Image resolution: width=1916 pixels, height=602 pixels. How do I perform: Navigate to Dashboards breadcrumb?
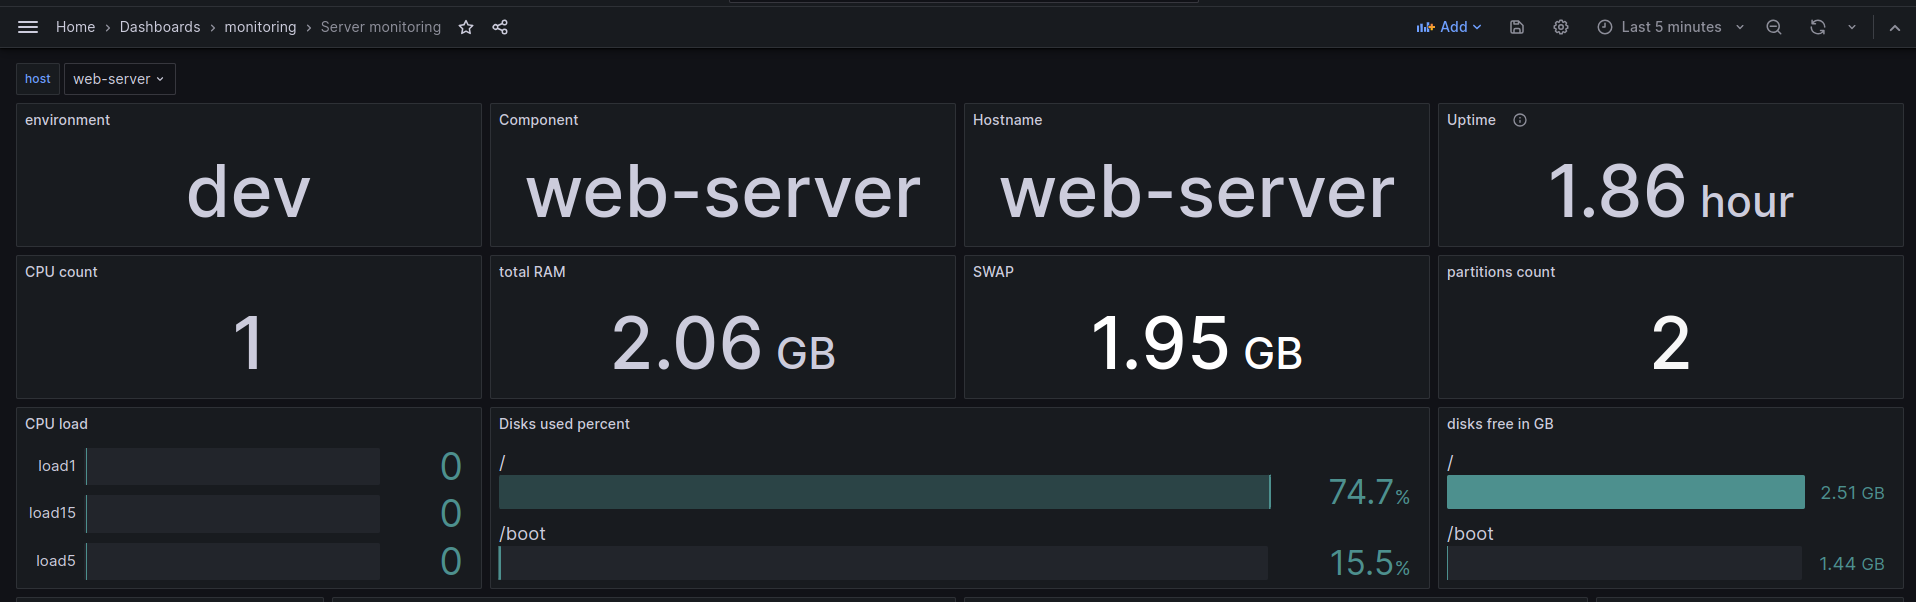click(160, 27)
